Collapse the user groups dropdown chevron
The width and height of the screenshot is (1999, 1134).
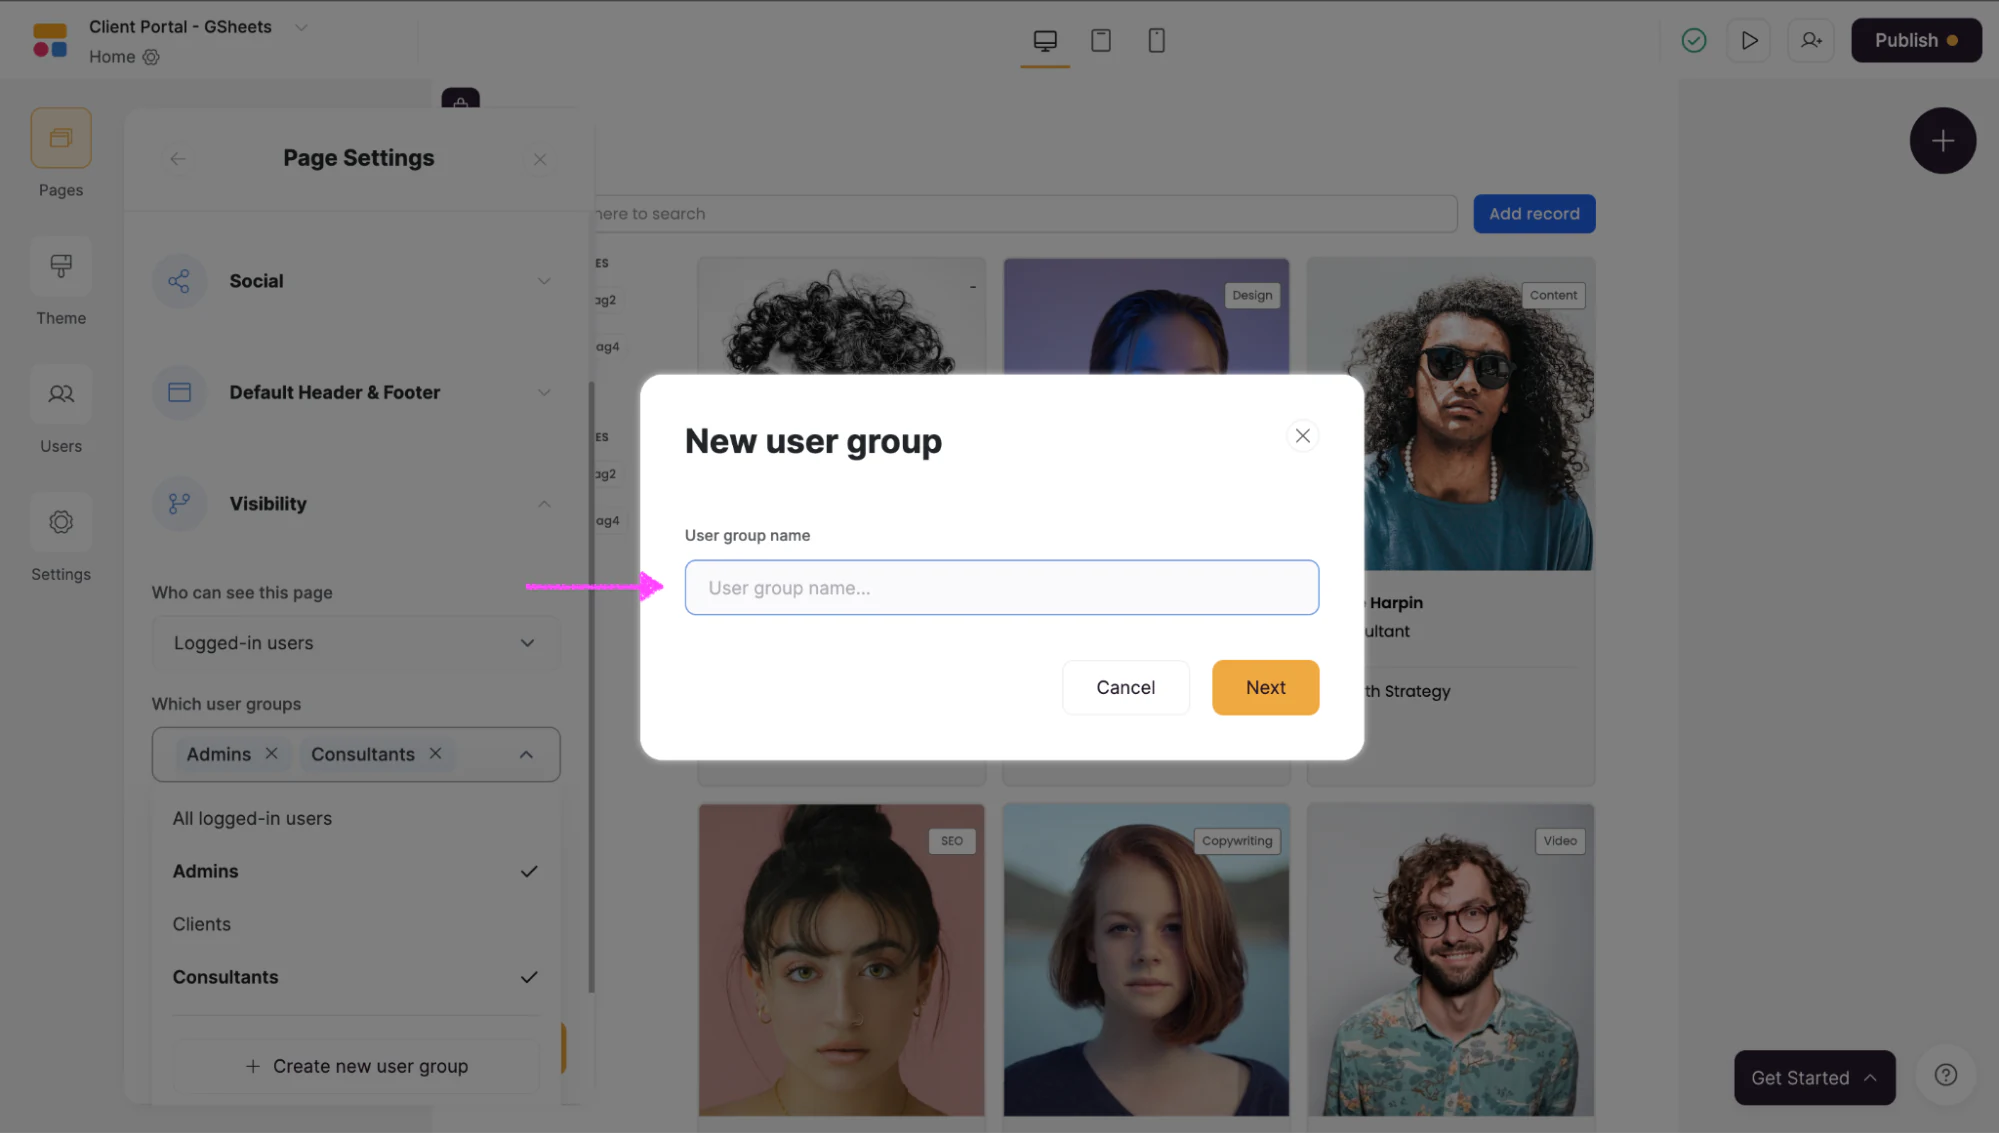click(526, 754)
